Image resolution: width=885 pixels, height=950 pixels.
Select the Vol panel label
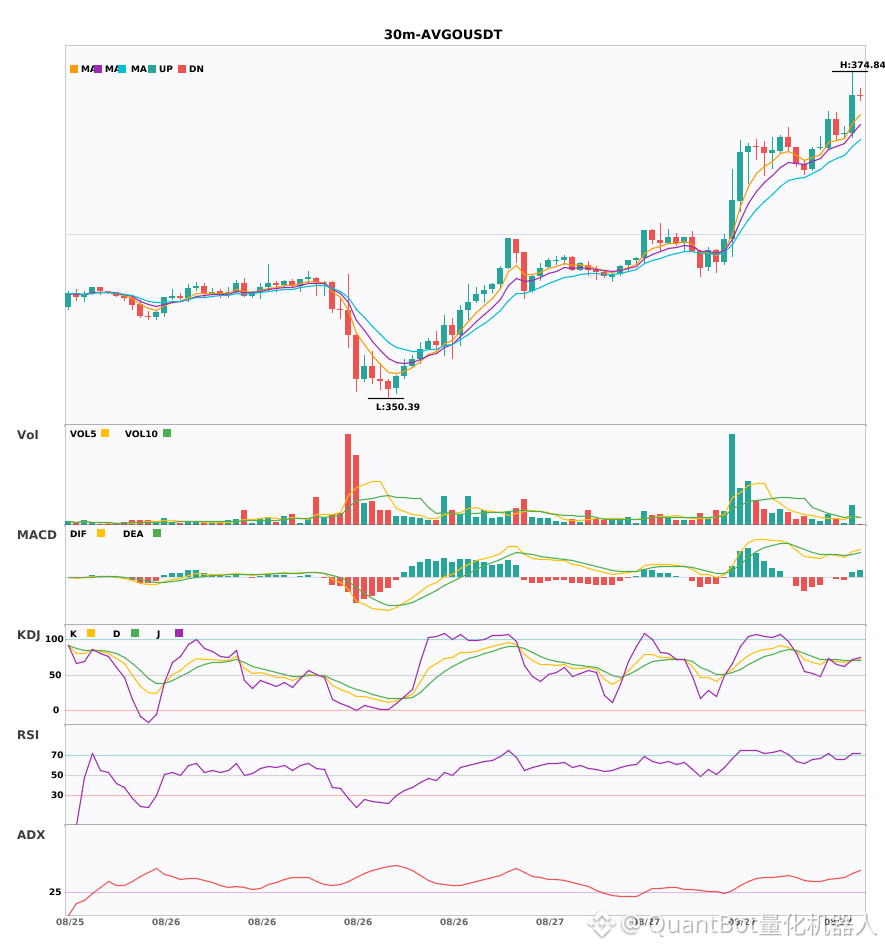click(27, 434)
